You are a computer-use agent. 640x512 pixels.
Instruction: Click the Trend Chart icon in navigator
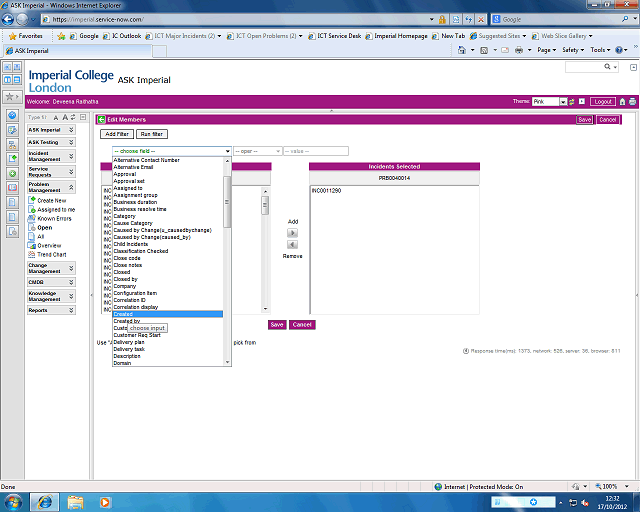[32, 254]
